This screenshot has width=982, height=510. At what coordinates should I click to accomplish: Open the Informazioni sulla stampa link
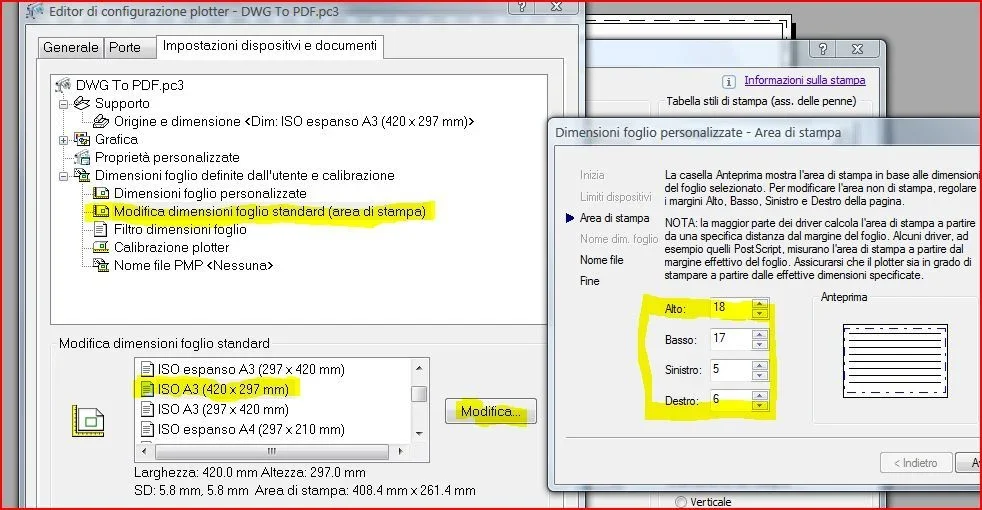[804, 80]
